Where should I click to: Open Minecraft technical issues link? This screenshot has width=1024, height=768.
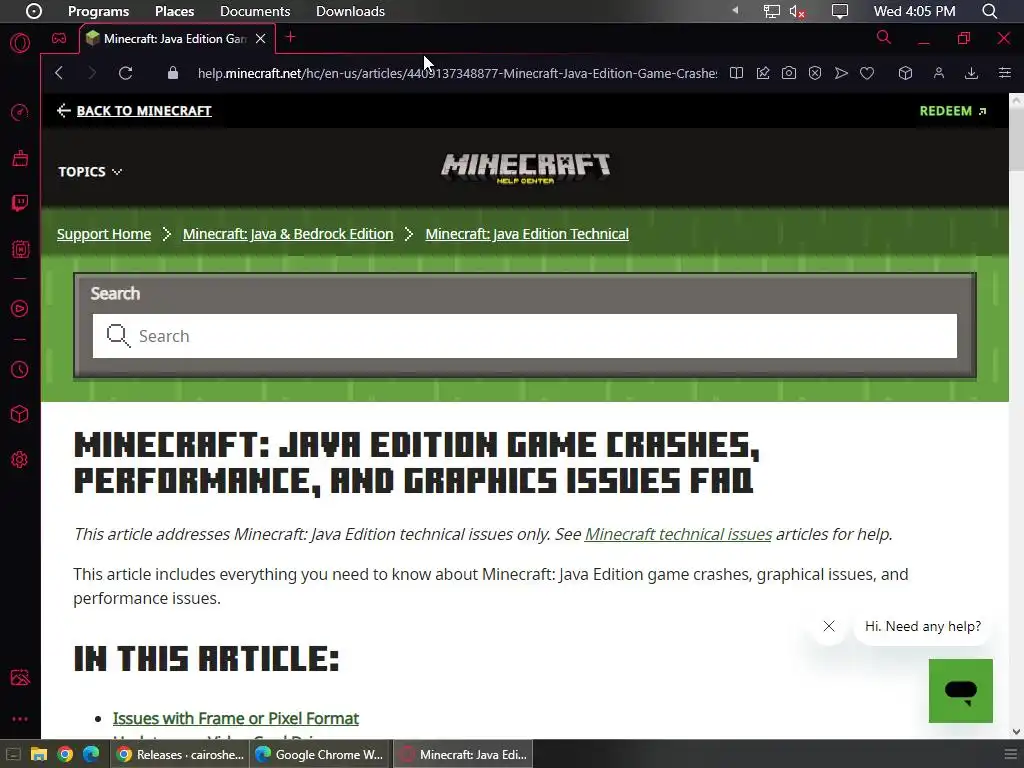[x=678, y=534]
